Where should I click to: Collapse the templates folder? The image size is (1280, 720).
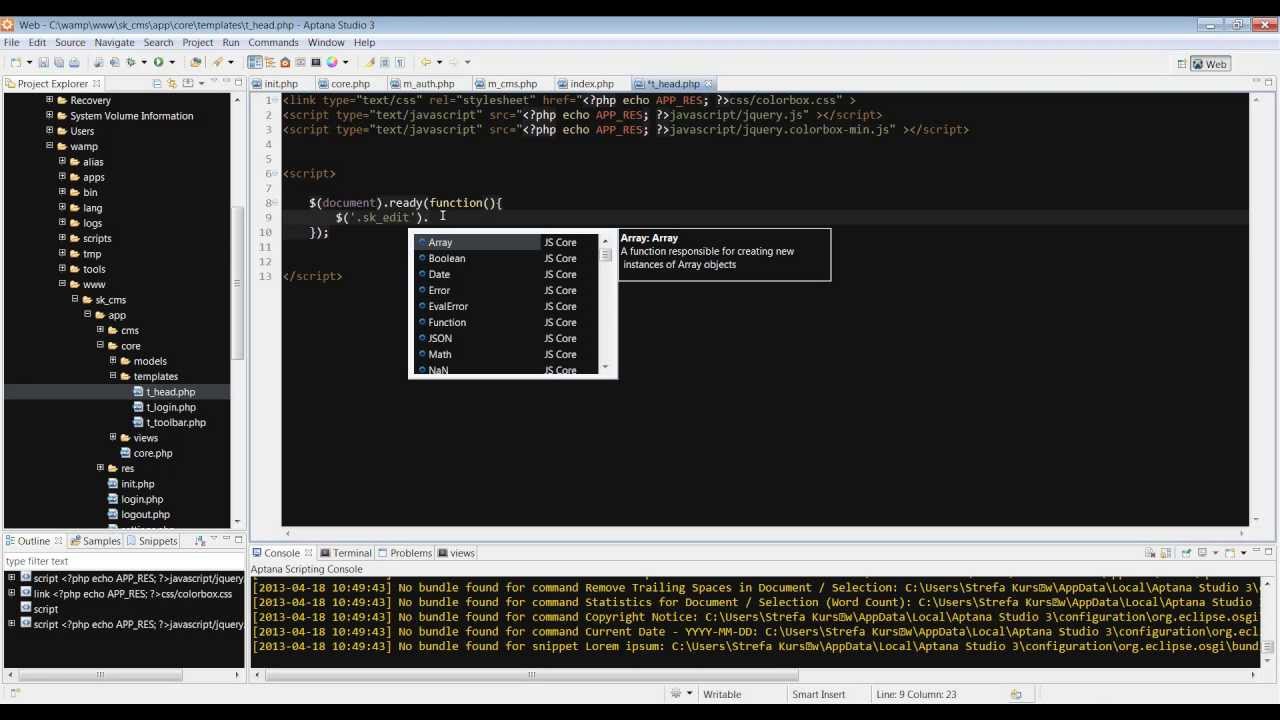click(x=113, y=376)
